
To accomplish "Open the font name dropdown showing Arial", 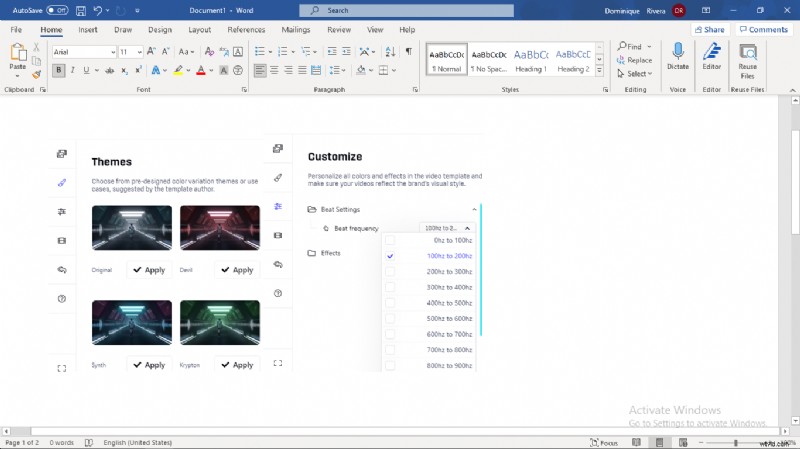I will [x=83, y=51].
